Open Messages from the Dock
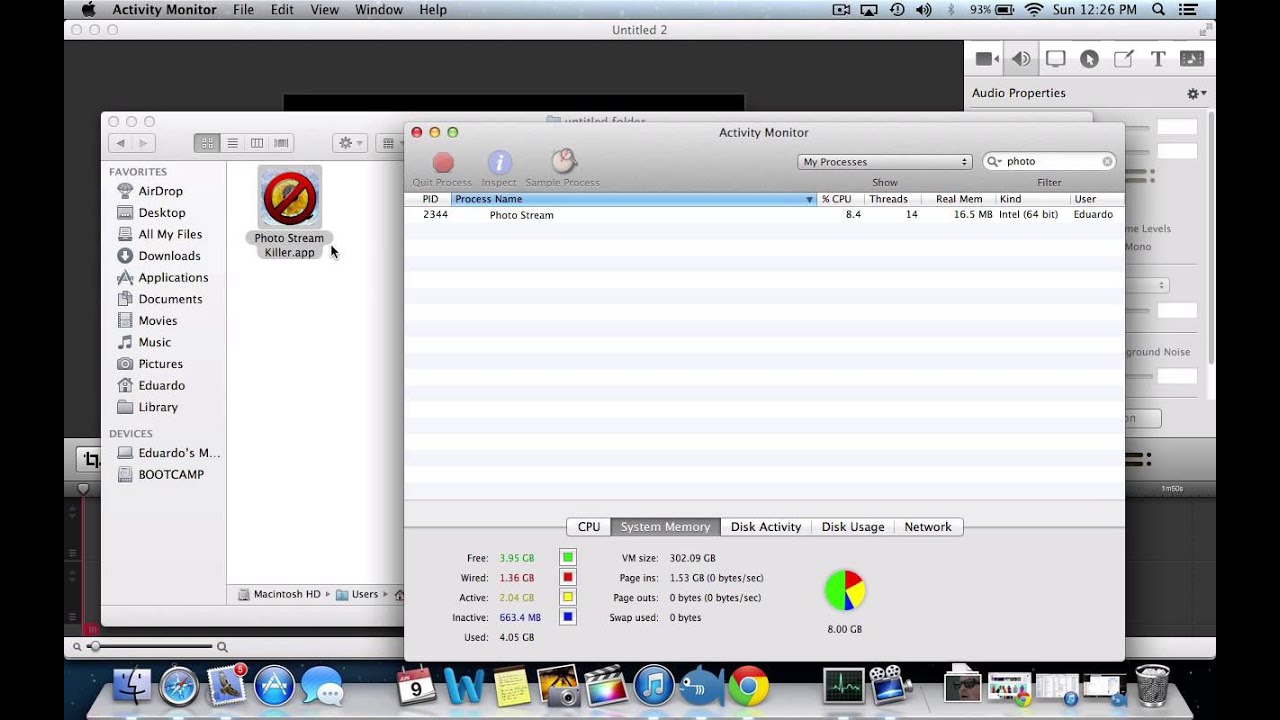1280x720 pixels. coord(322,687)
